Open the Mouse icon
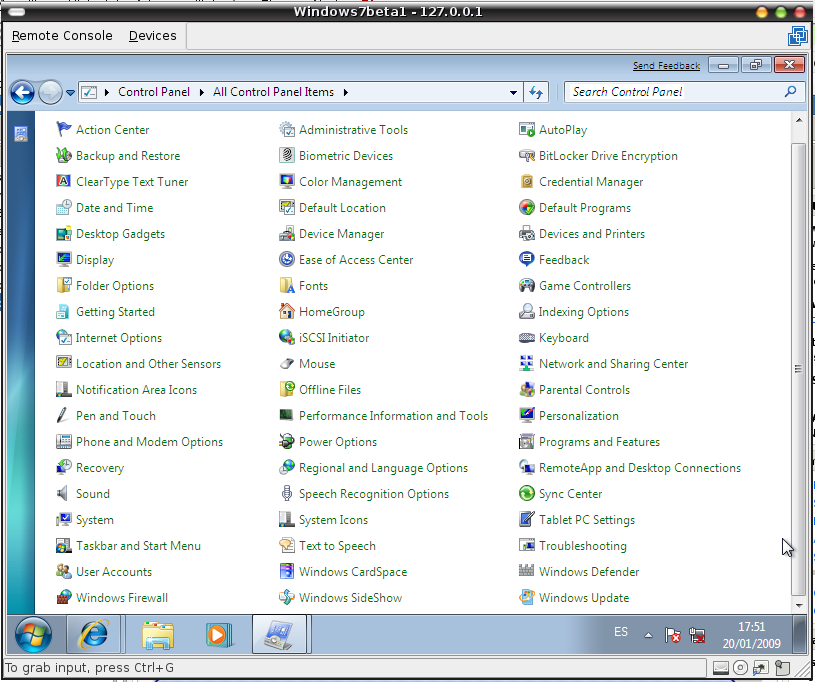Screen dimensions: 815x682 (286, 363)
